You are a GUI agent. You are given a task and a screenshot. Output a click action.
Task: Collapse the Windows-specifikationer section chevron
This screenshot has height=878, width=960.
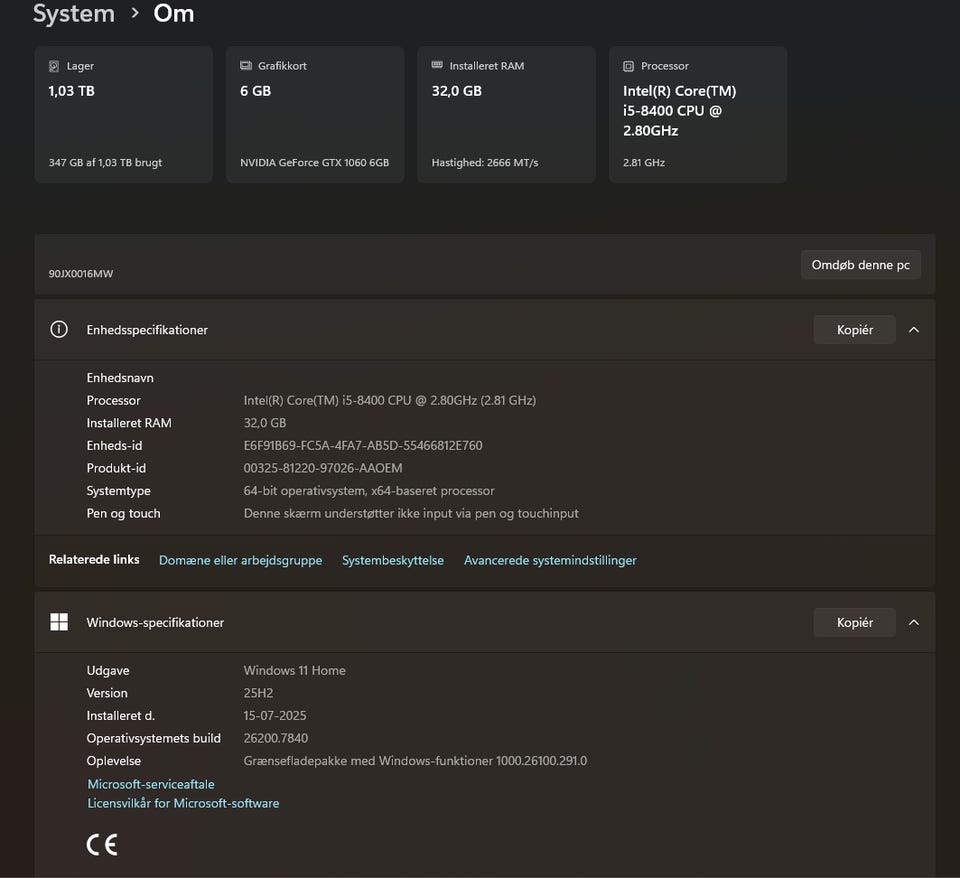point(913,622)
